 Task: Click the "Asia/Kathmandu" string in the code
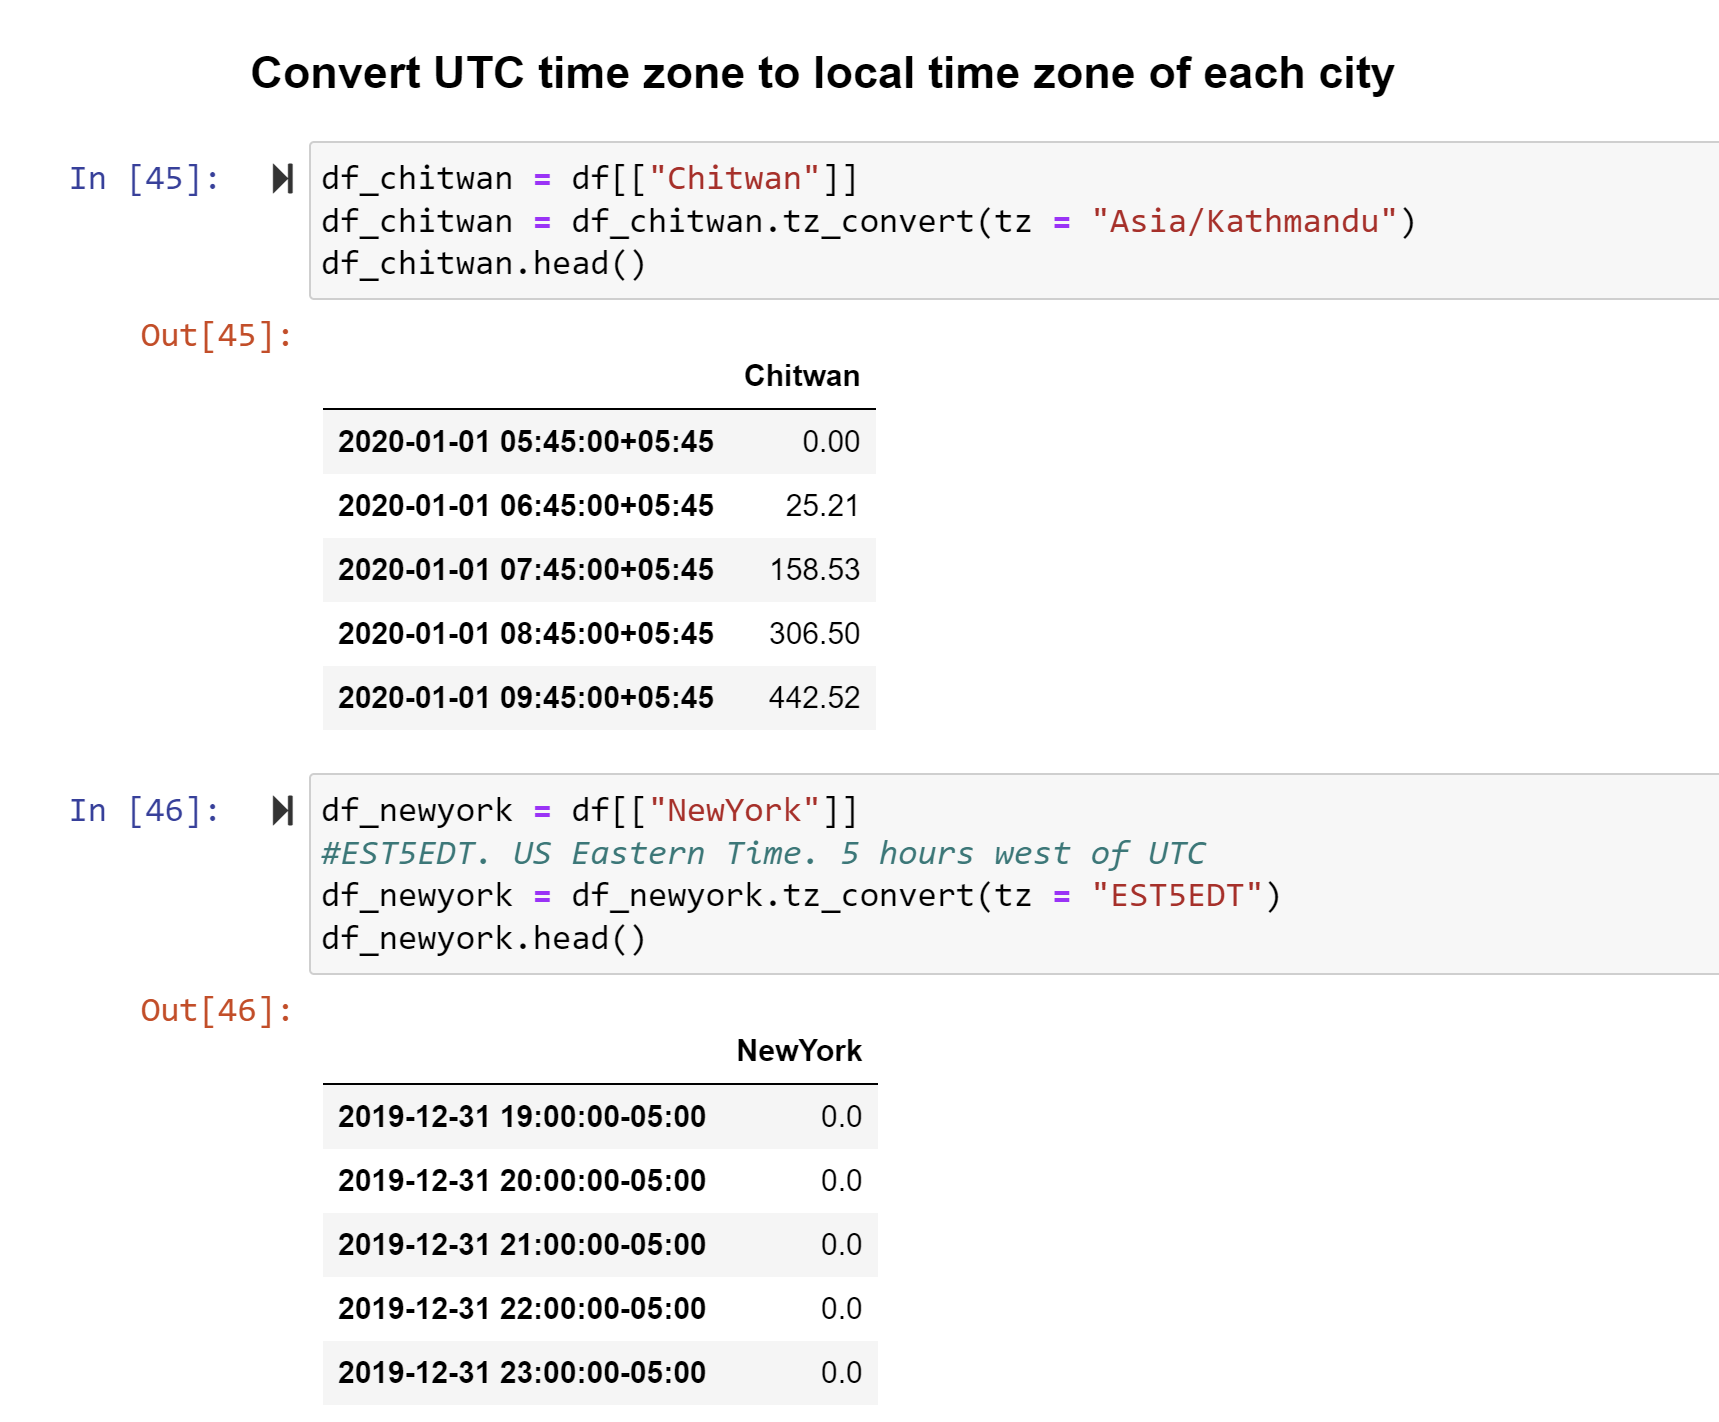tap(1244, 221)
